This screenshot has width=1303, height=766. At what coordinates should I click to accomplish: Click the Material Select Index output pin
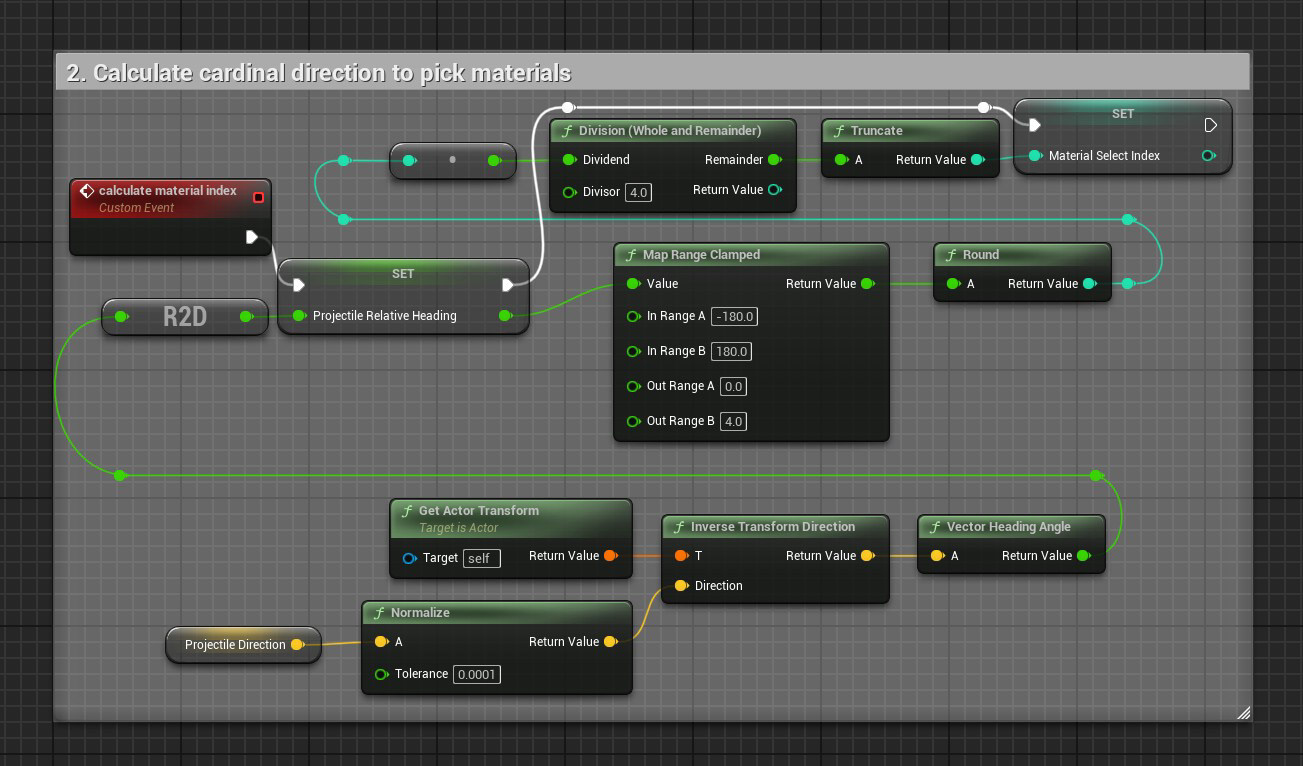point(1209,156)
